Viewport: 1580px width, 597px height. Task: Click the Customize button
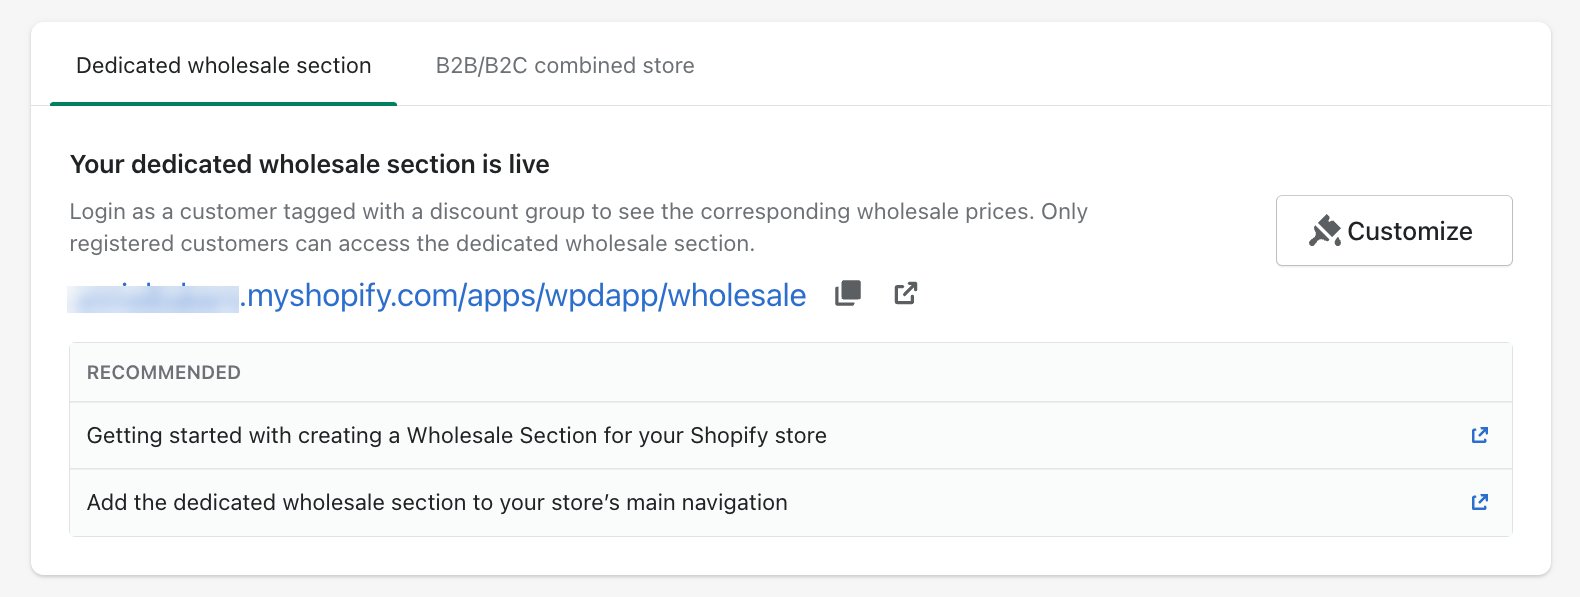click(1394, 231)
